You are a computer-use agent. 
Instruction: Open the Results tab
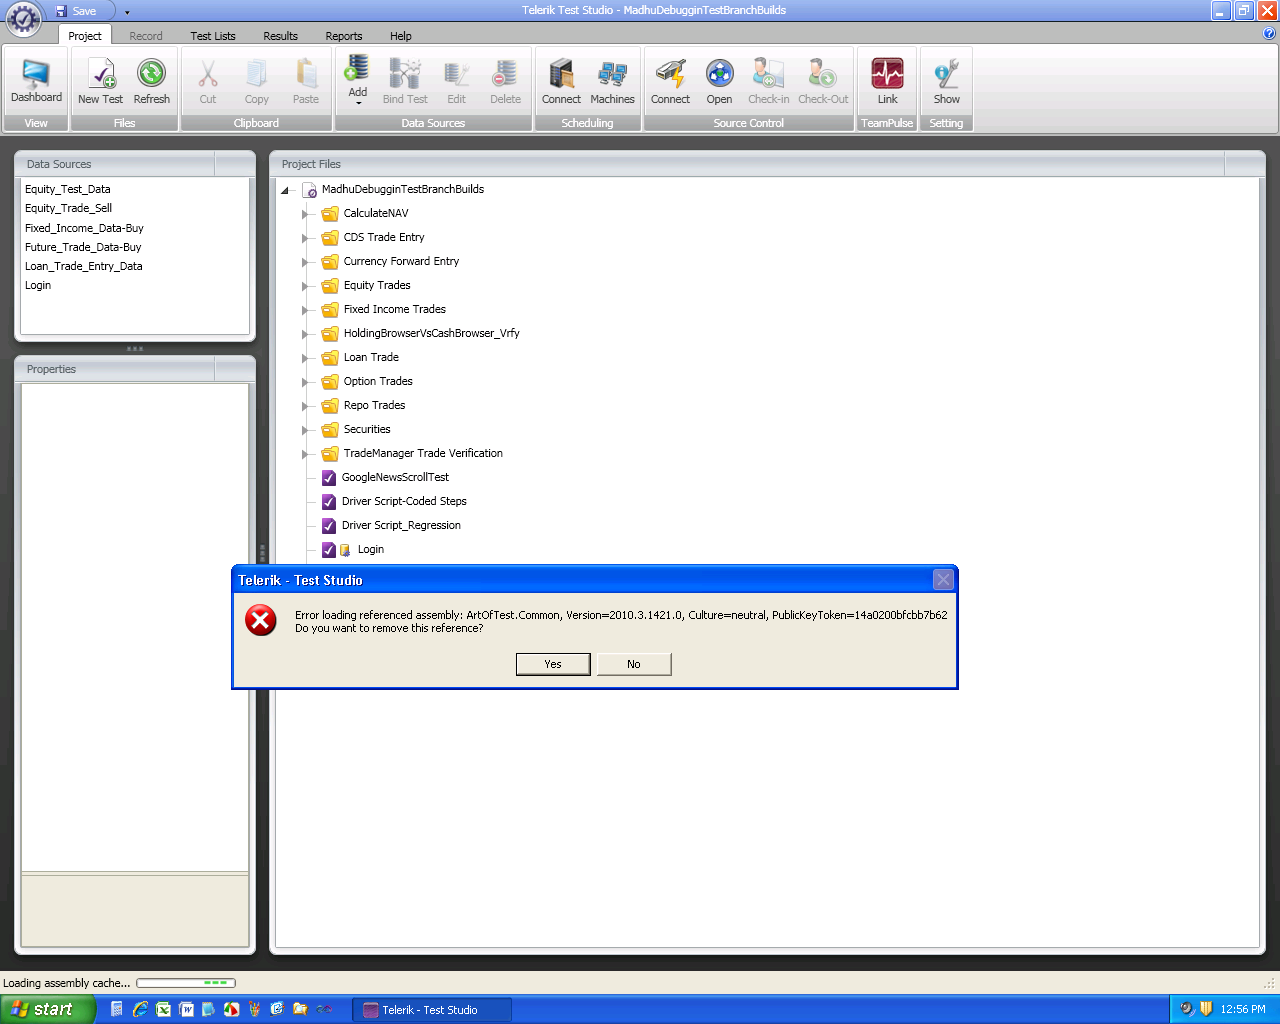click(x=281, y=36)
